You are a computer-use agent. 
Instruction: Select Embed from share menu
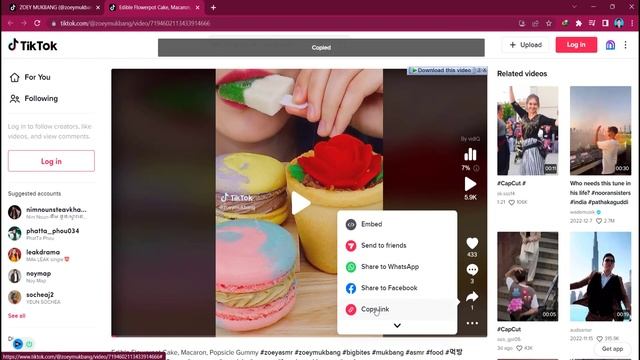397,224
